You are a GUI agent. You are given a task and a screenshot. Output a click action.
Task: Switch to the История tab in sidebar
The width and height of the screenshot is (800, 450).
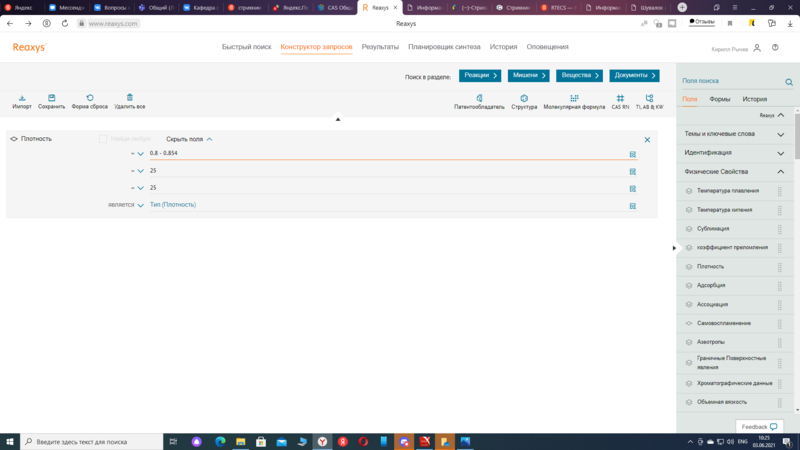(x=755, y=99)
